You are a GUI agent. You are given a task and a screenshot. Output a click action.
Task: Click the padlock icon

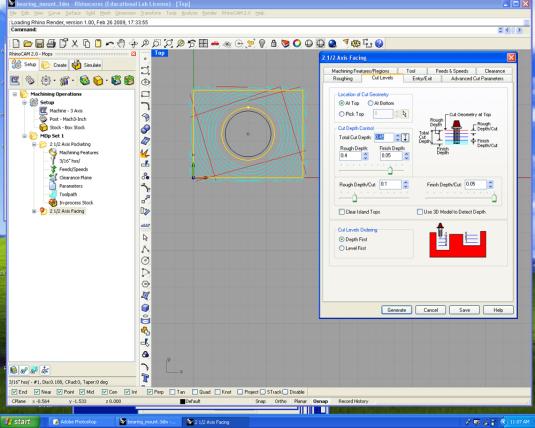pyautogui.click(x=274, y=43)
